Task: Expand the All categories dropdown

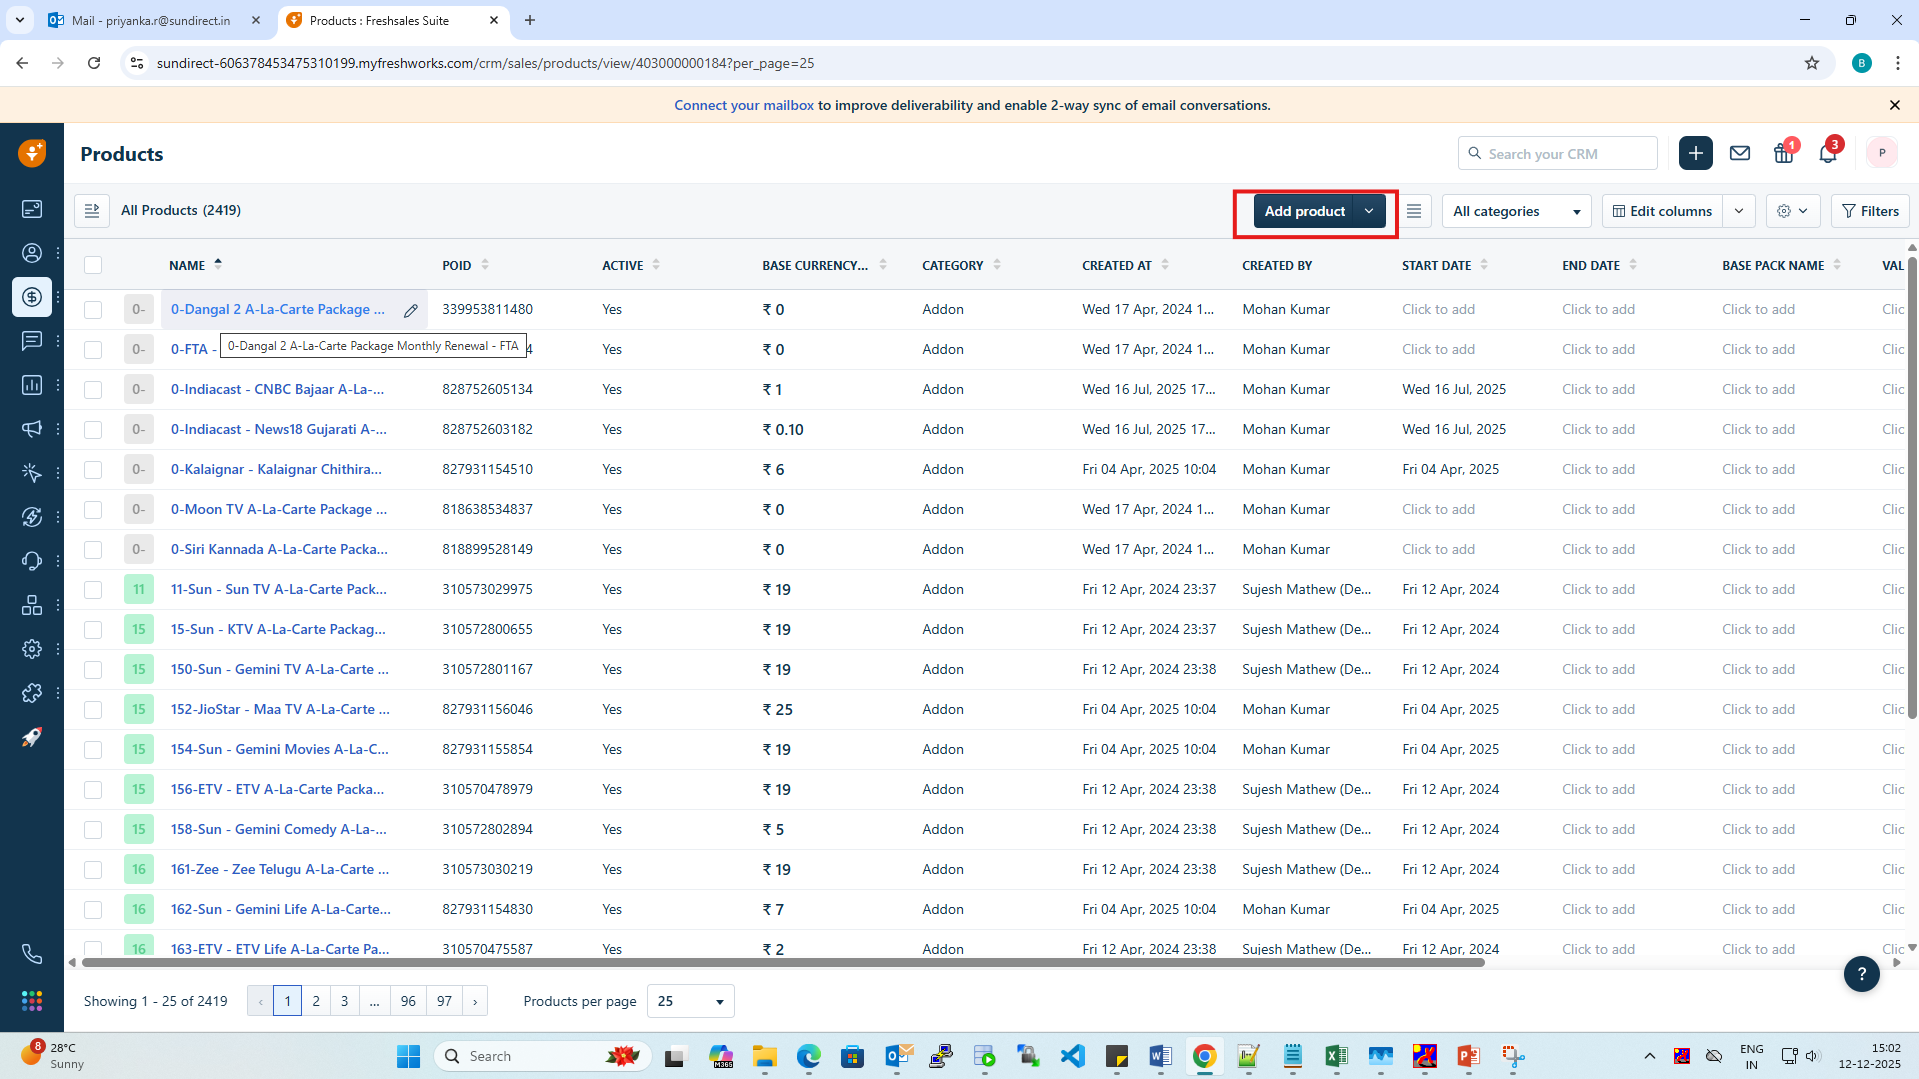Action: click(x=1516, y=211)
